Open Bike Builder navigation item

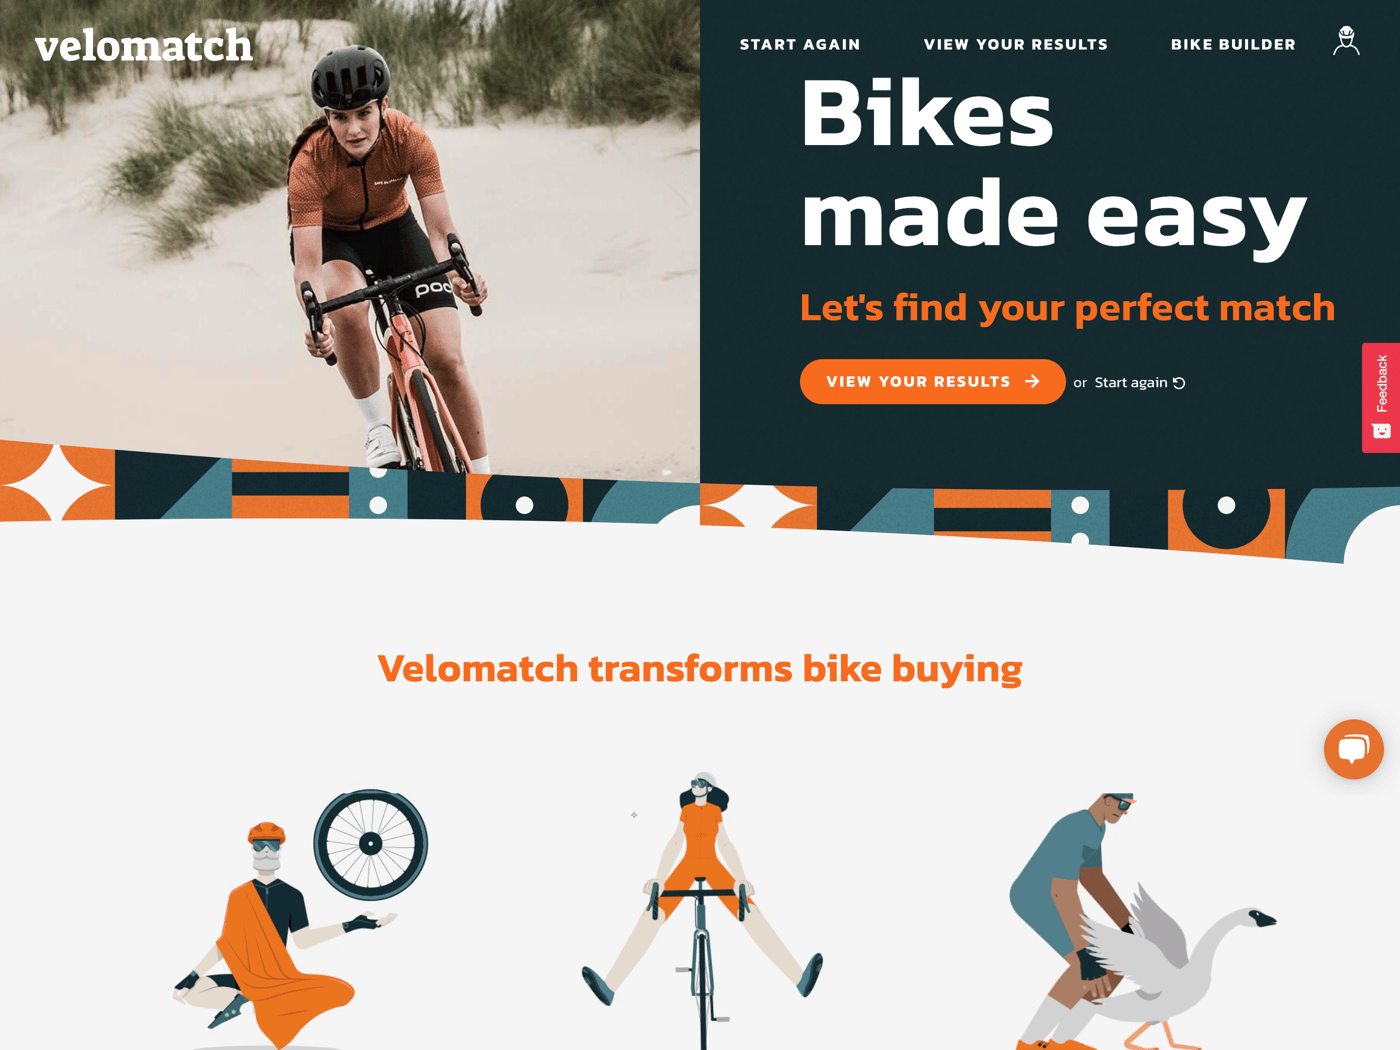pyautogui.click(x=1233, y=45)
